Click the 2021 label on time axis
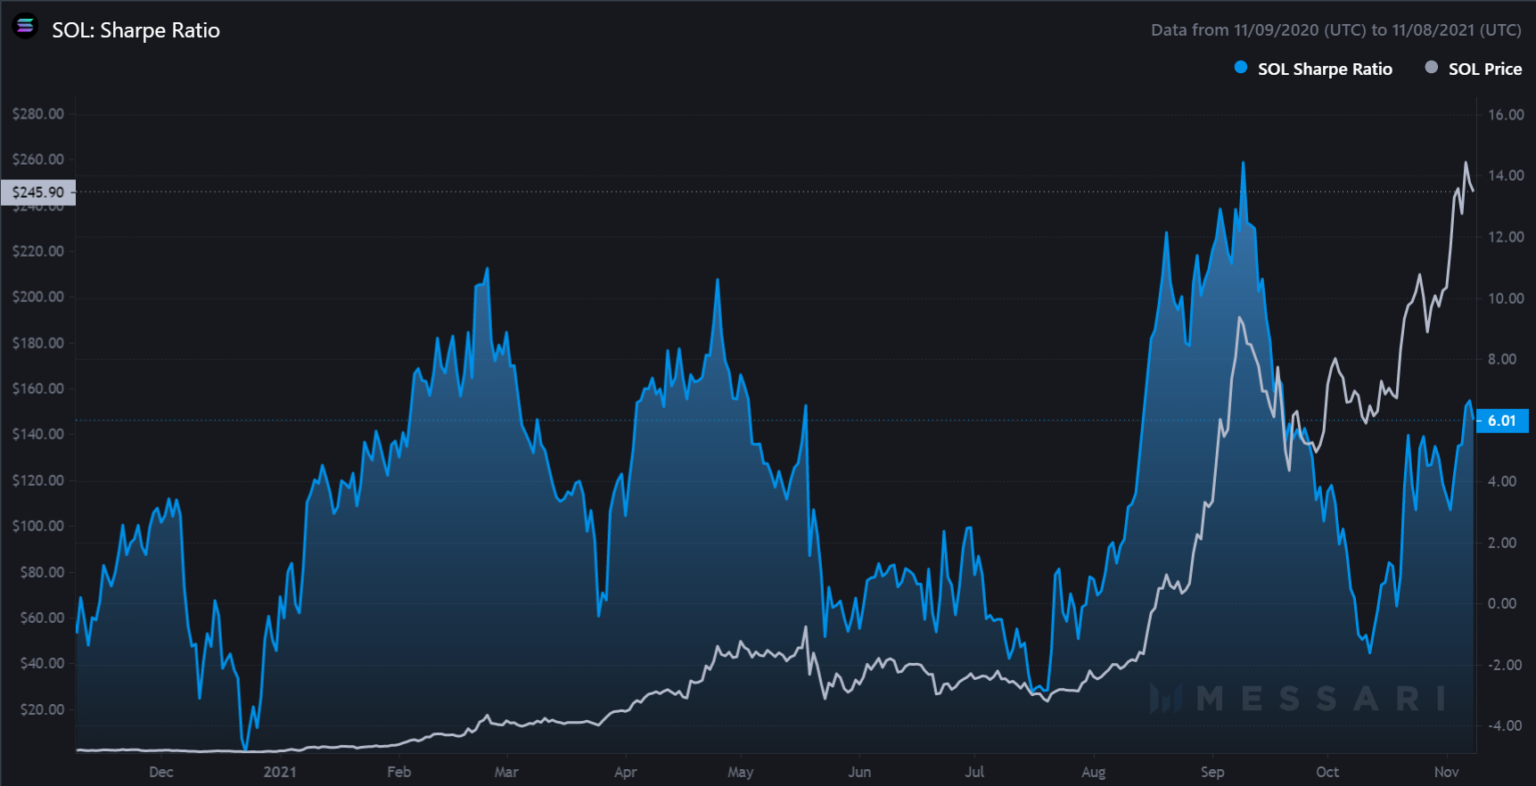 coord(279,772)
